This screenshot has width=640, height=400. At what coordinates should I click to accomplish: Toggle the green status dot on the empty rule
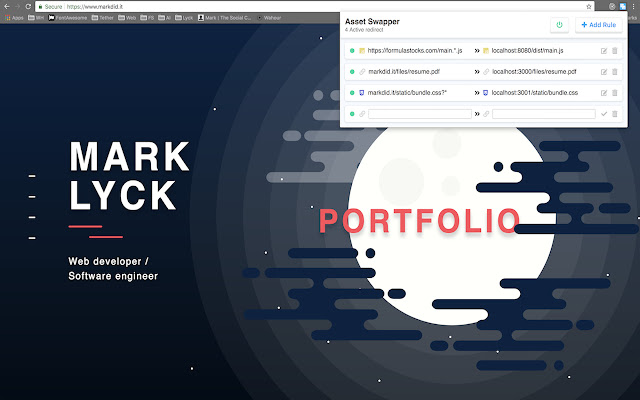(352, 114)
